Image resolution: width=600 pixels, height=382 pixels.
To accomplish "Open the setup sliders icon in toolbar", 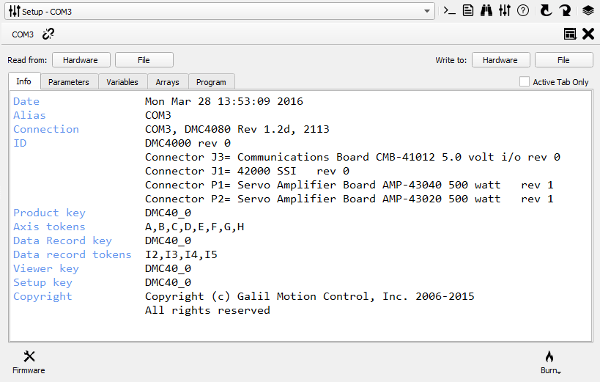I will [x=504, y=10].
